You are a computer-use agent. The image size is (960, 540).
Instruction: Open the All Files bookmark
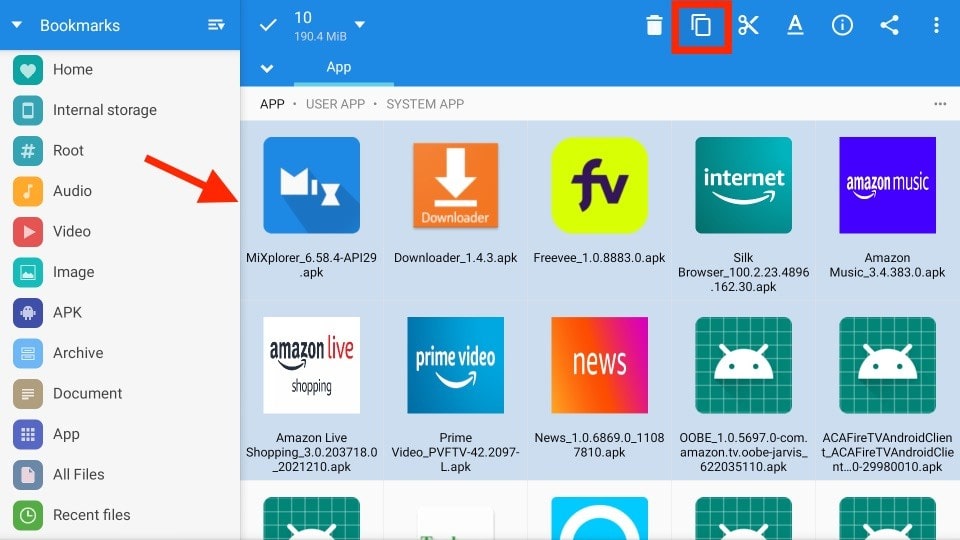pyautogui.click(x=120, y=474)
